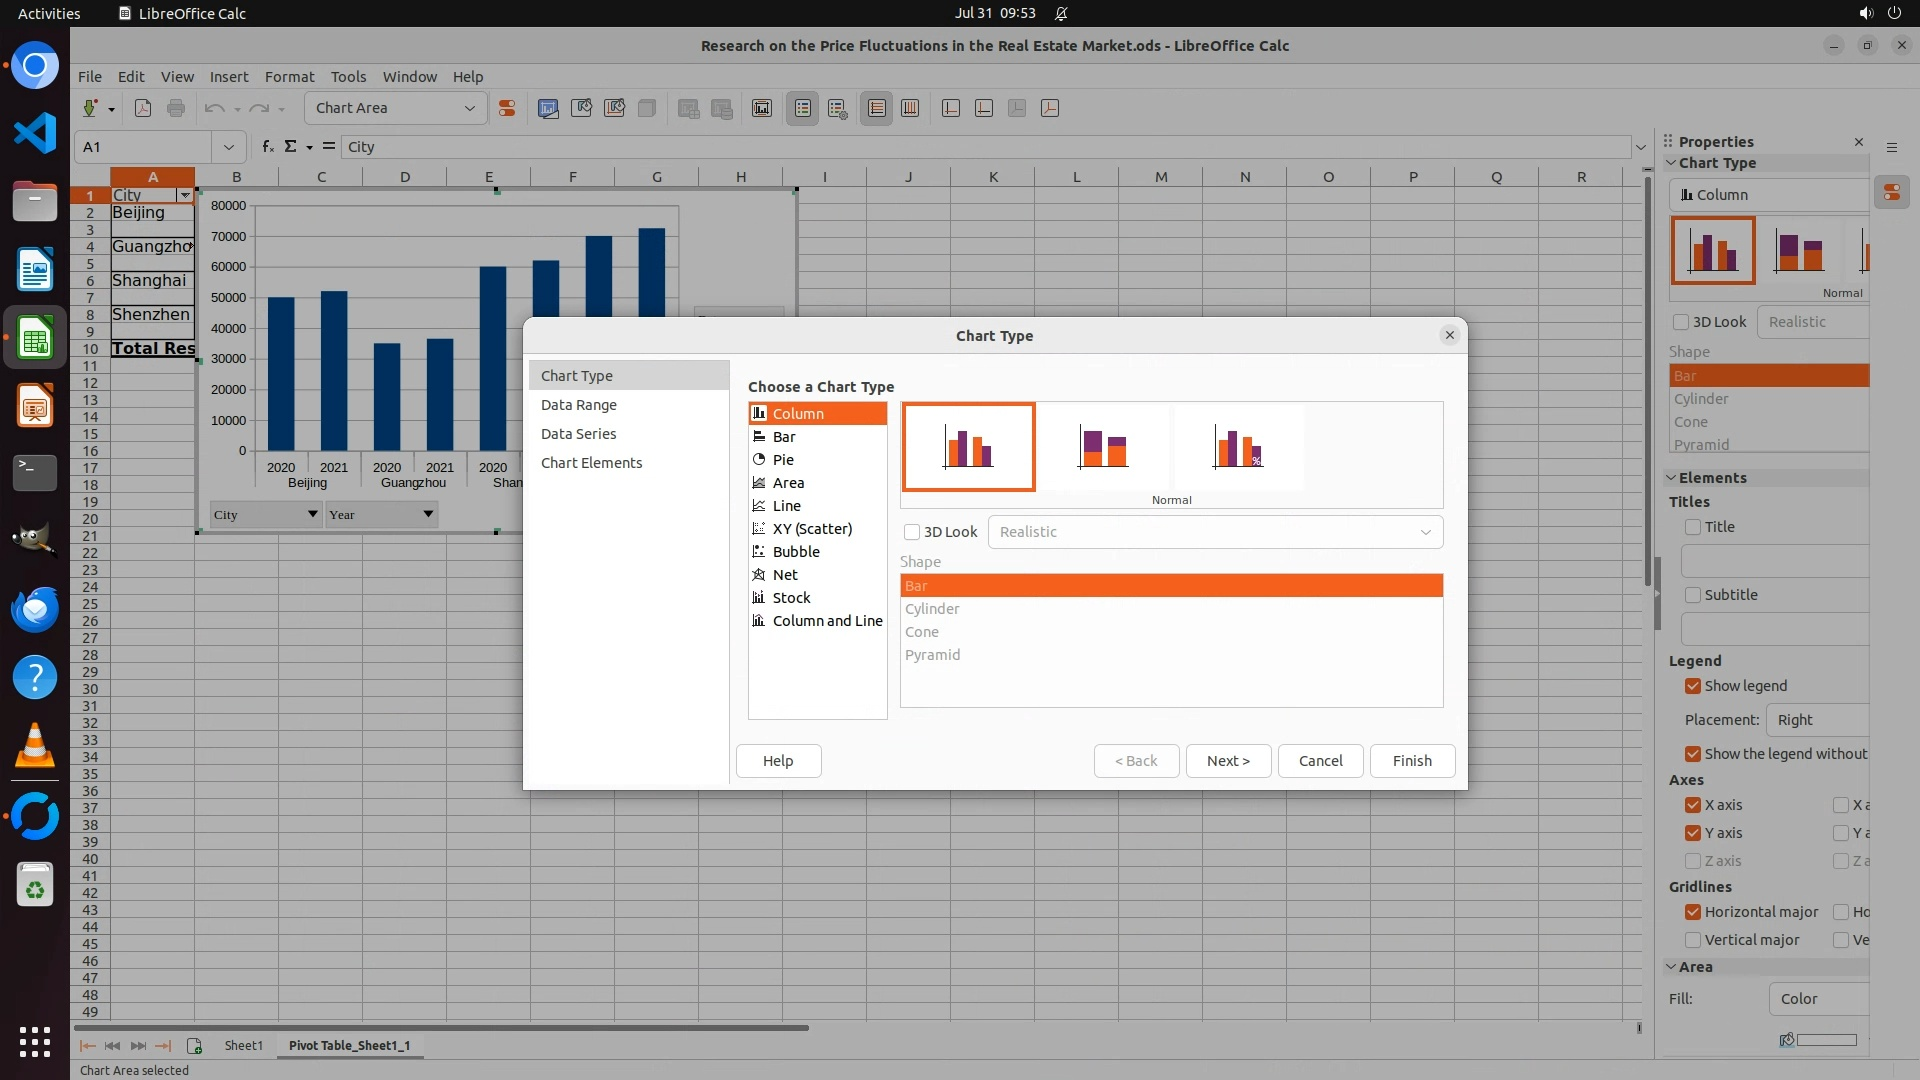Image resolution: width=1920 pixels, height=1080 pixels.
Task: Expand the Chart Area element selector
Action: 469,108
